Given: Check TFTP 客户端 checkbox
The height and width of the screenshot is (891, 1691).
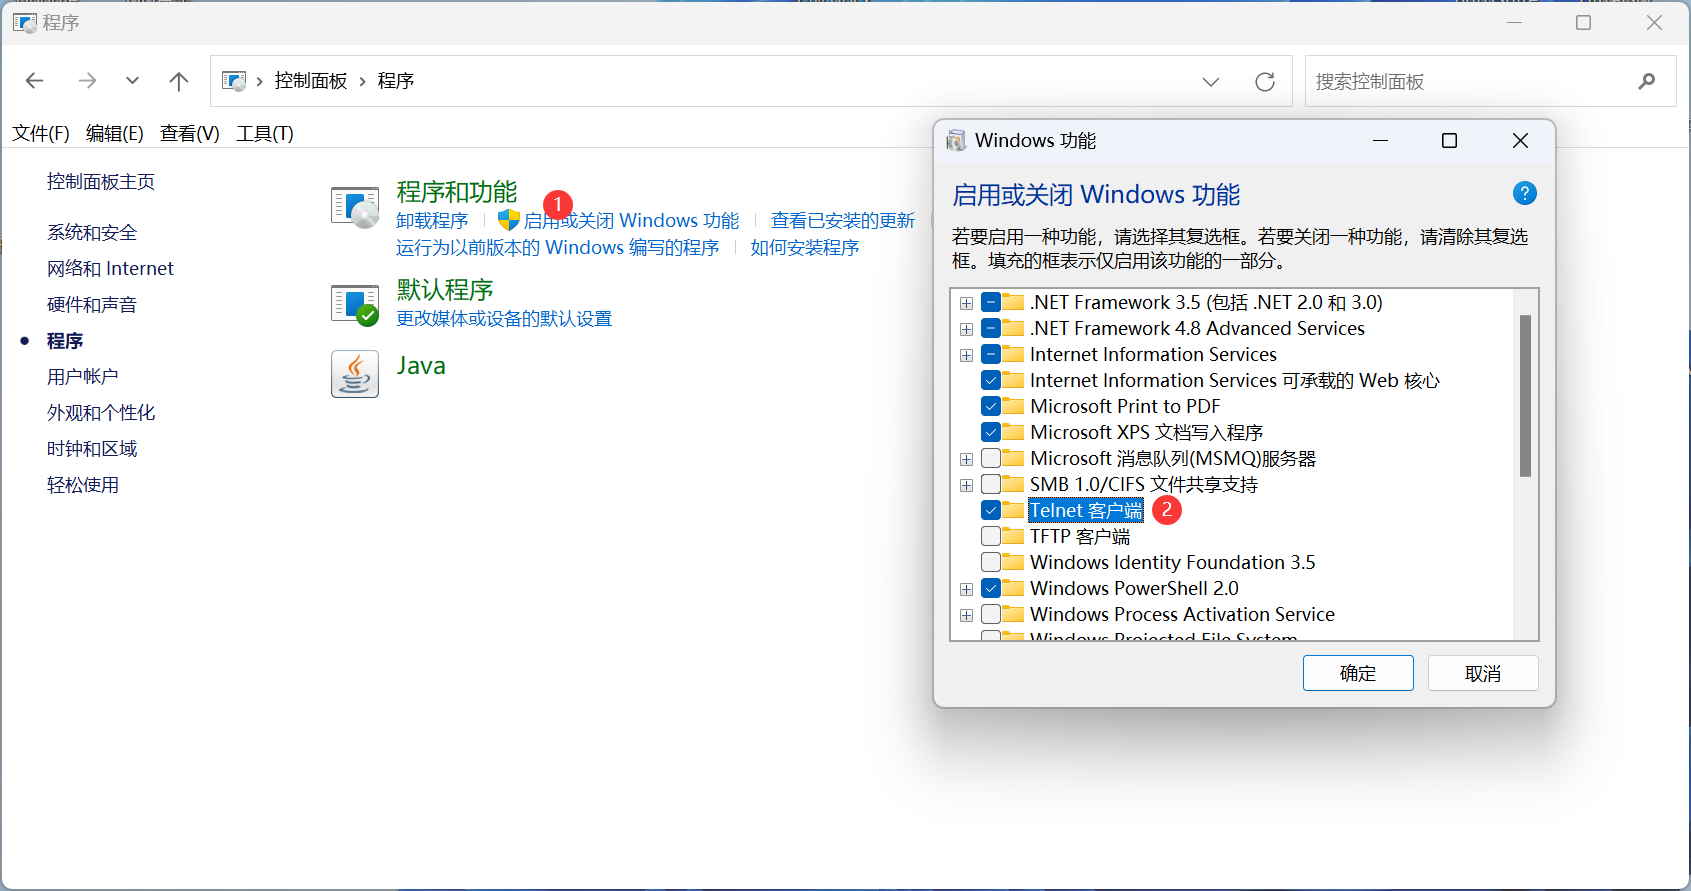Looking at the screenshot, I should 991,536.
